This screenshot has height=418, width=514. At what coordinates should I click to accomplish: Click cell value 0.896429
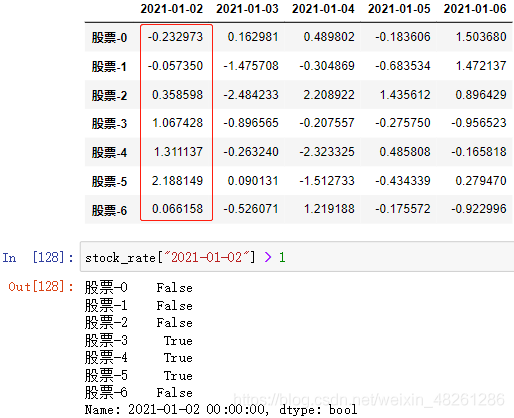click(481, 95)
